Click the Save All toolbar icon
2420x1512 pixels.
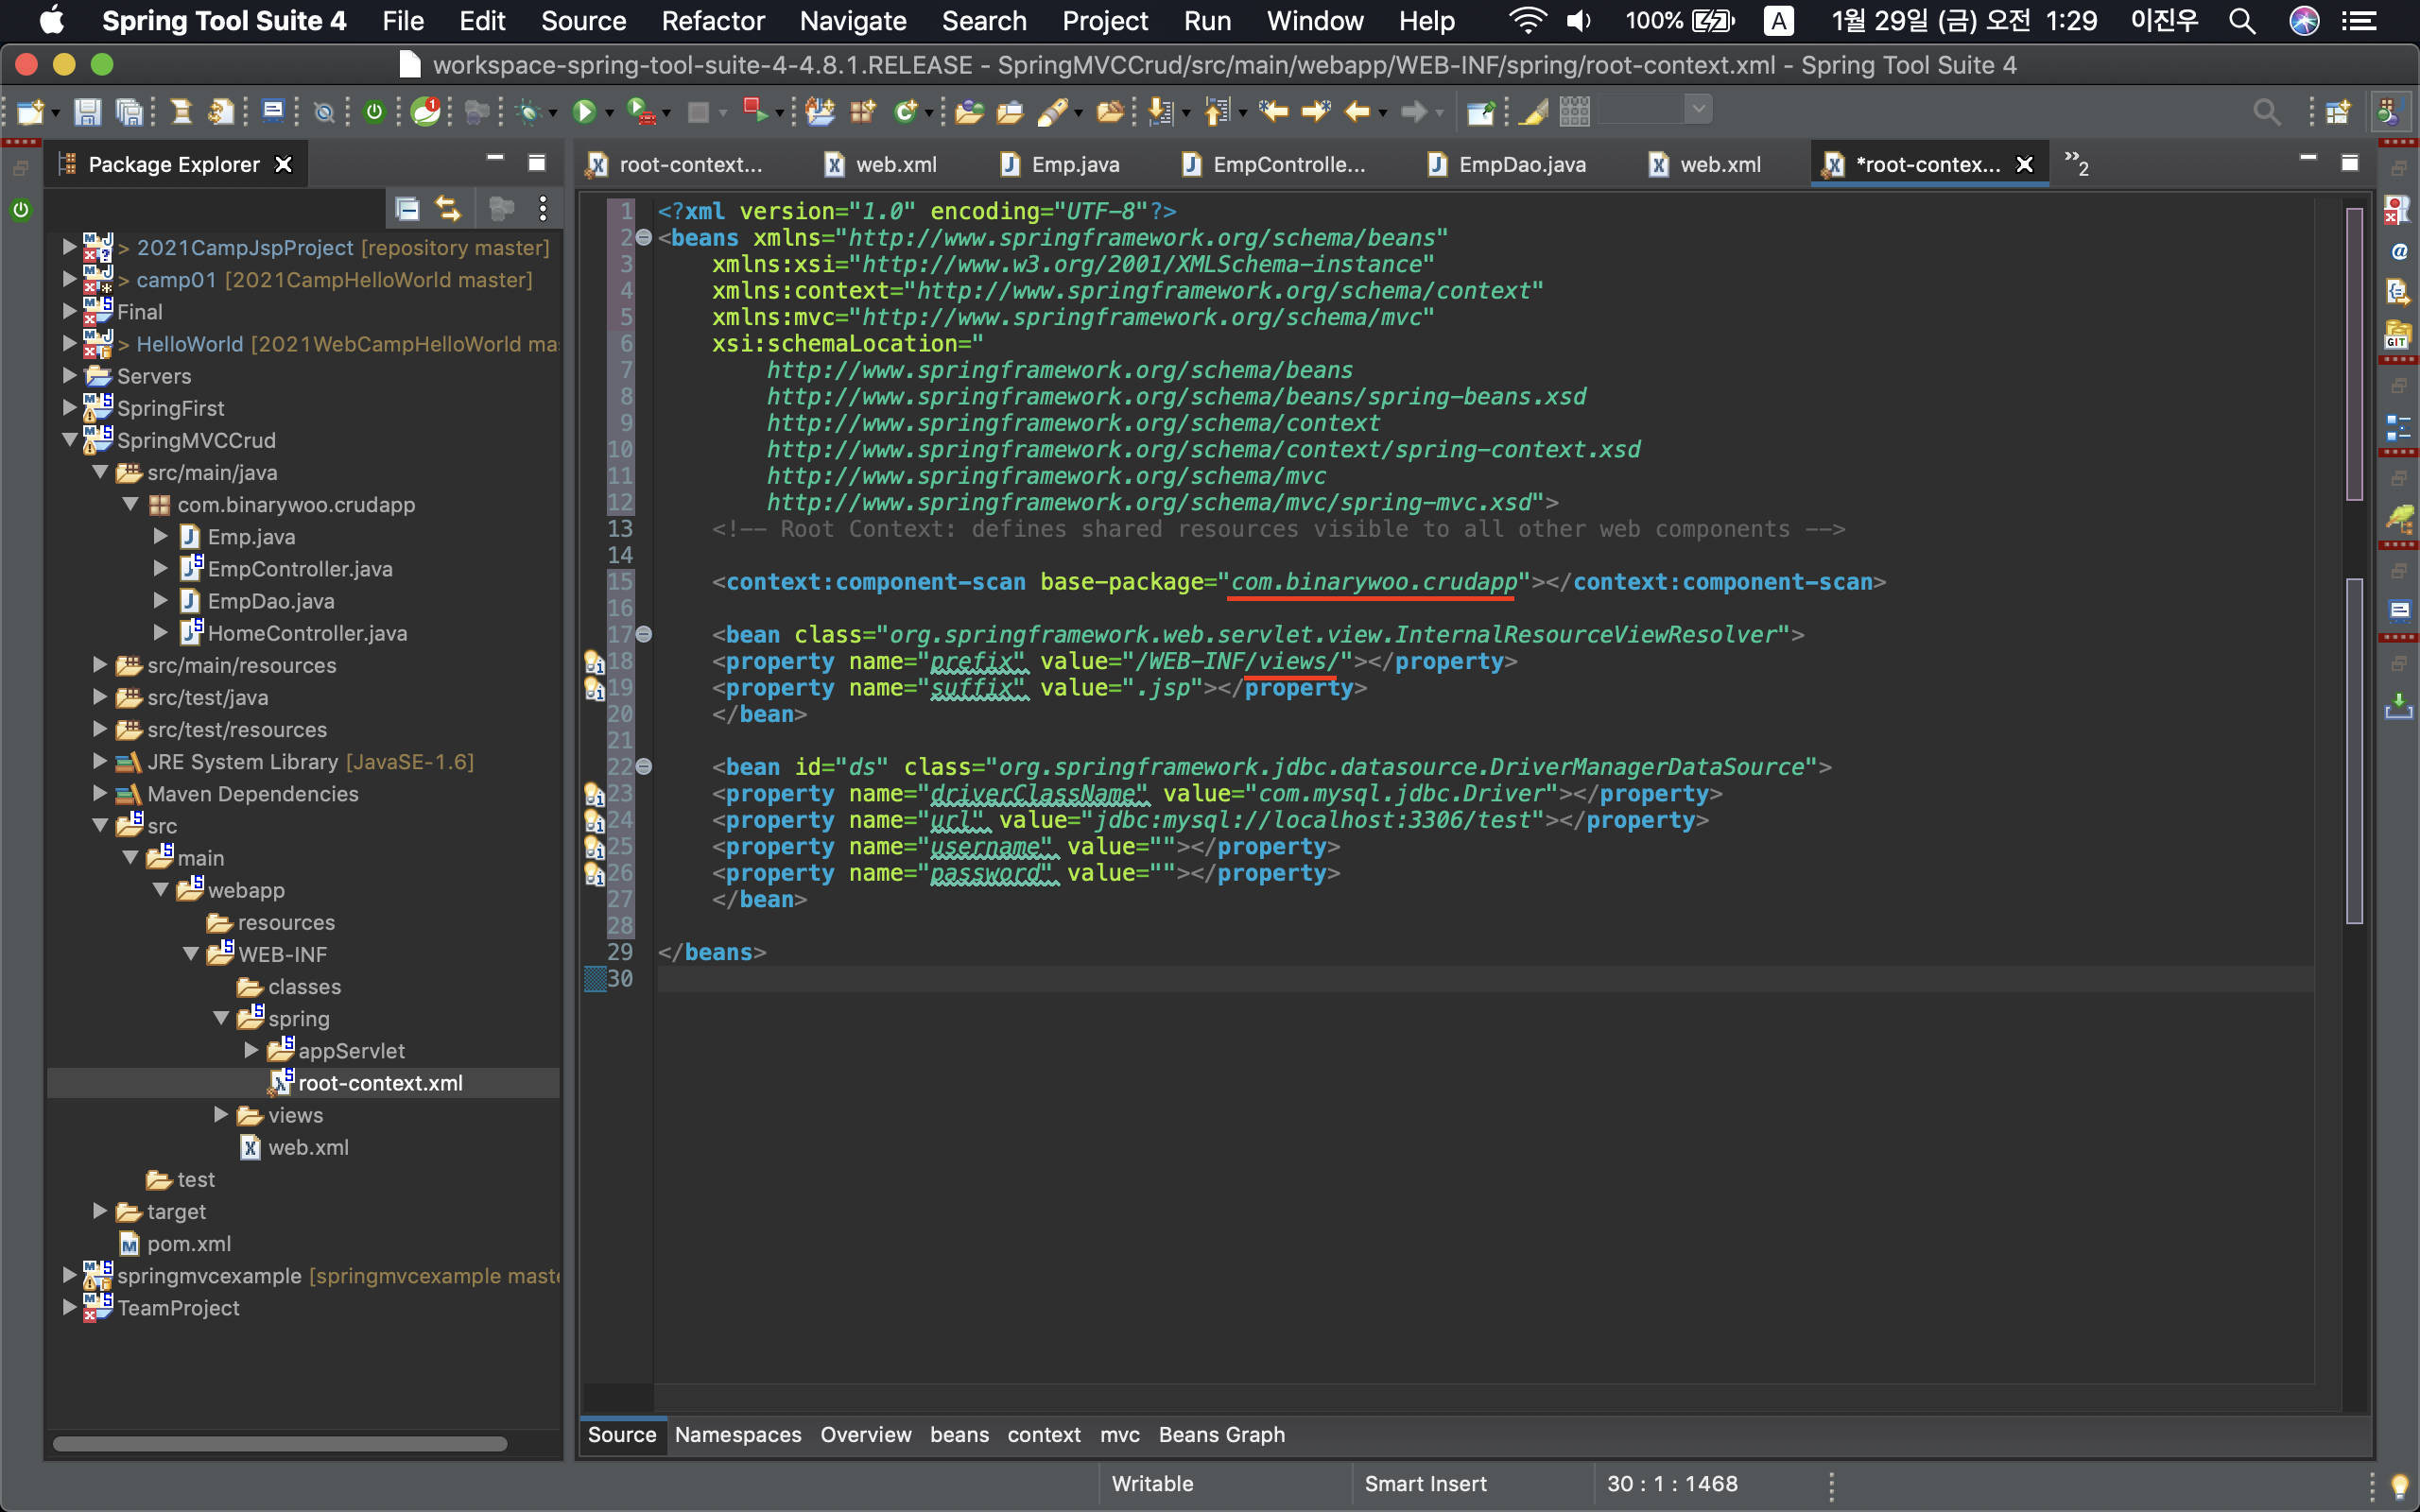(x=129, y=111)
